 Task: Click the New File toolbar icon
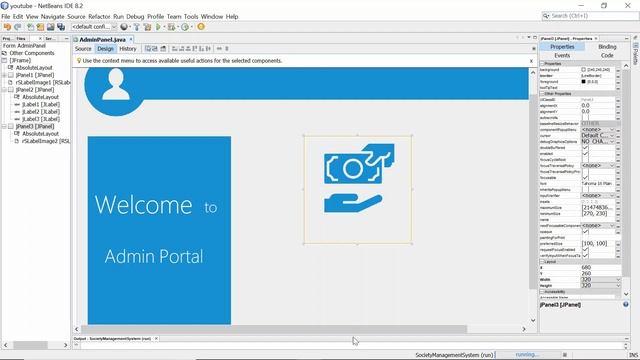point(31,27)
